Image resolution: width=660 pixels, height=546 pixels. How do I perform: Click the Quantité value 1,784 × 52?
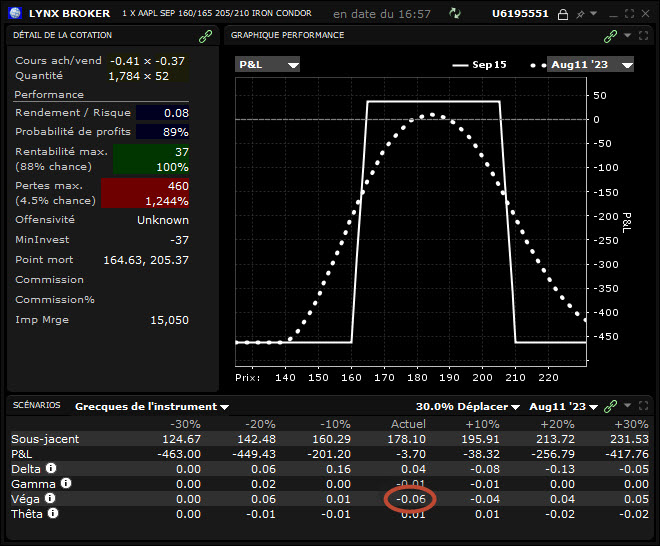(x=138, y=76)
